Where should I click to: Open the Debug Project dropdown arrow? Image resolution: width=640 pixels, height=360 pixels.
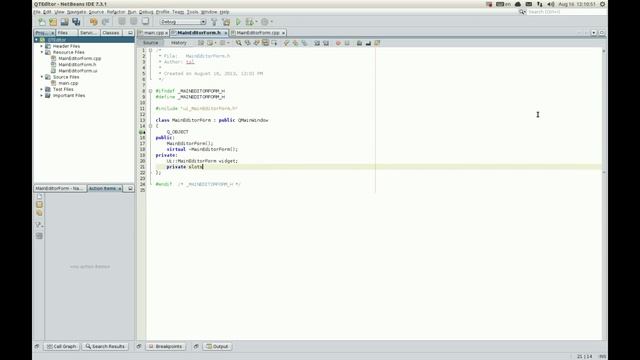[x=256, y=22]
